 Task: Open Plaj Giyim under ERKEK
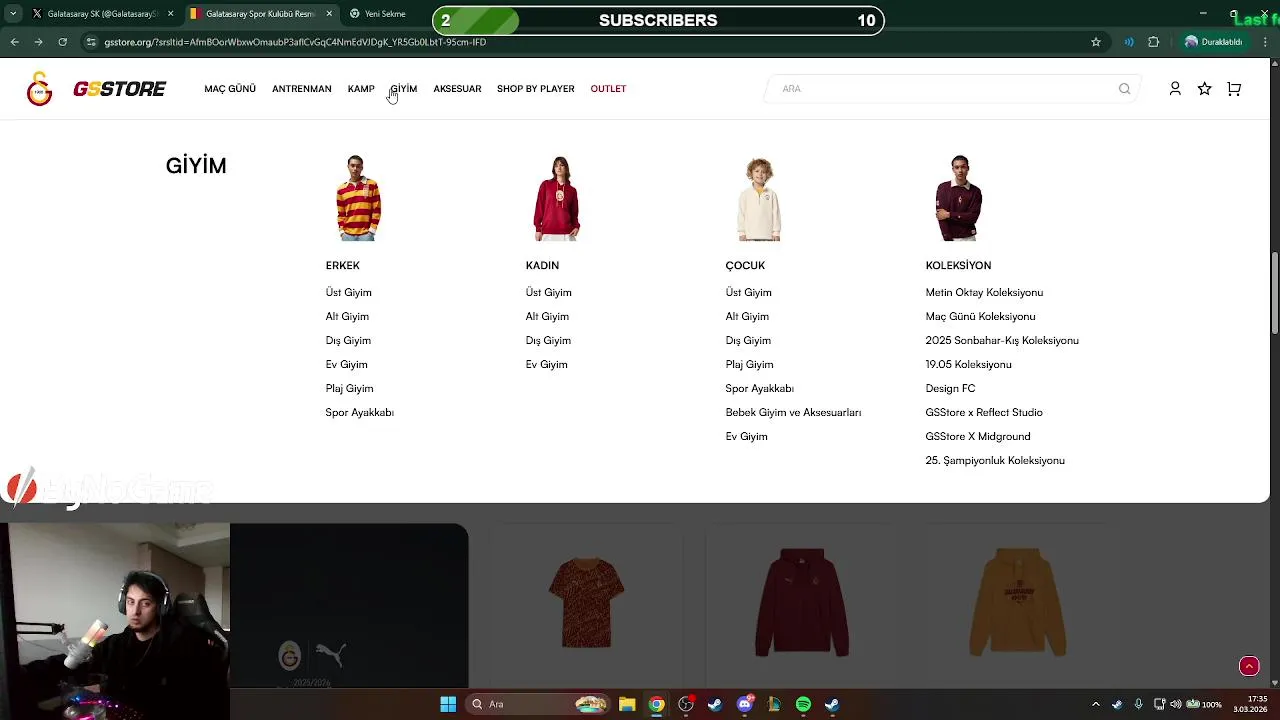[x=349, y=388]
